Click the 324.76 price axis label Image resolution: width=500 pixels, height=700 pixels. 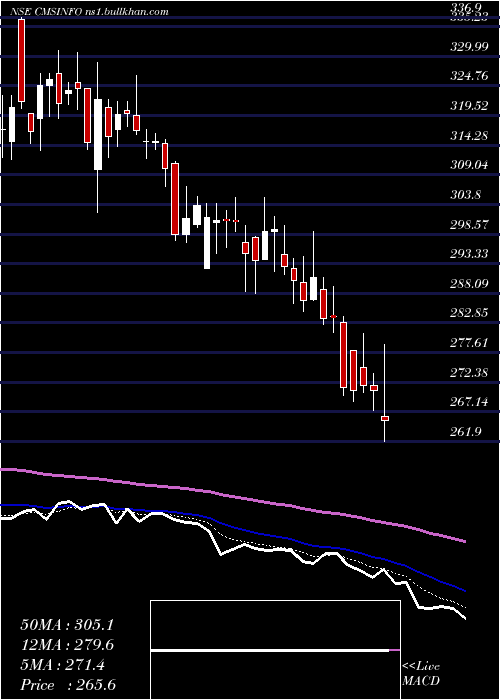pos(469,76)
